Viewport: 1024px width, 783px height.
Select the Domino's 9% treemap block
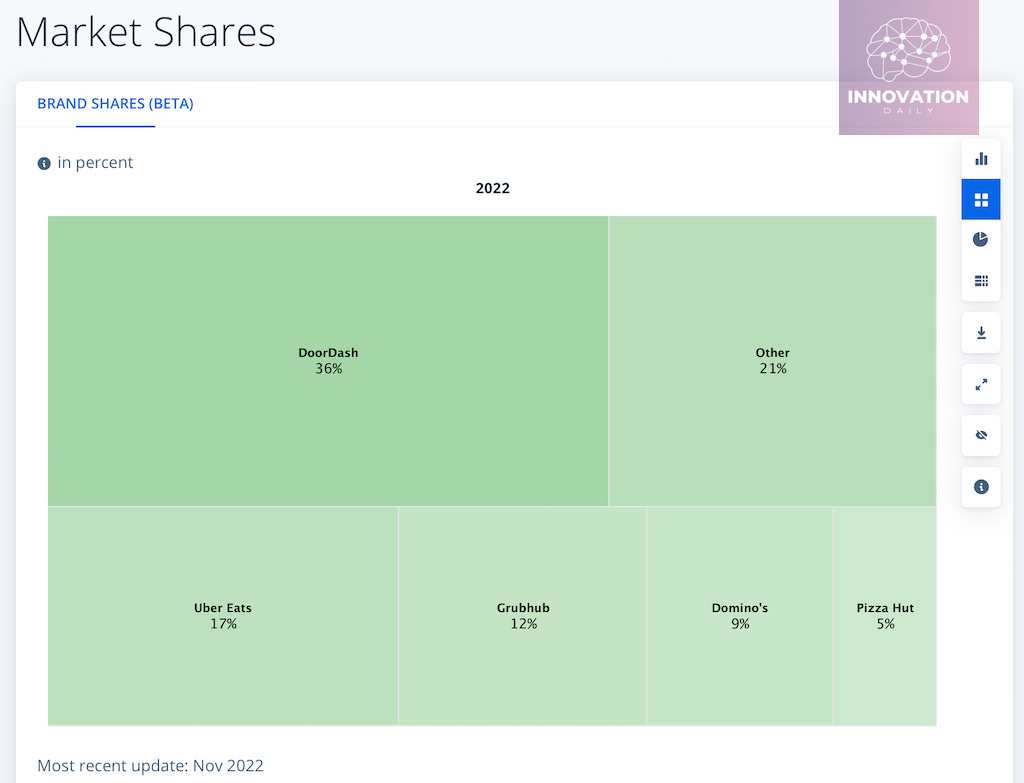(x=740, y=616)
